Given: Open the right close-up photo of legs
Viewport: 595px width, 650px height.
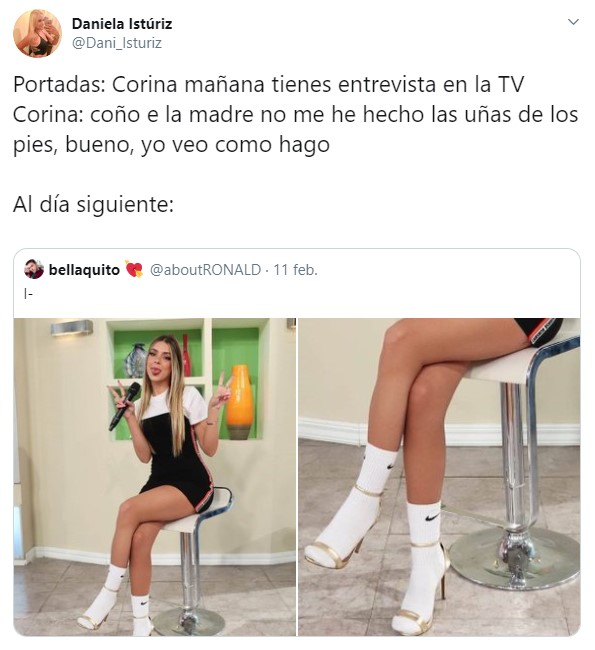Looking at the screenshot, I should [x=439, y=477].
